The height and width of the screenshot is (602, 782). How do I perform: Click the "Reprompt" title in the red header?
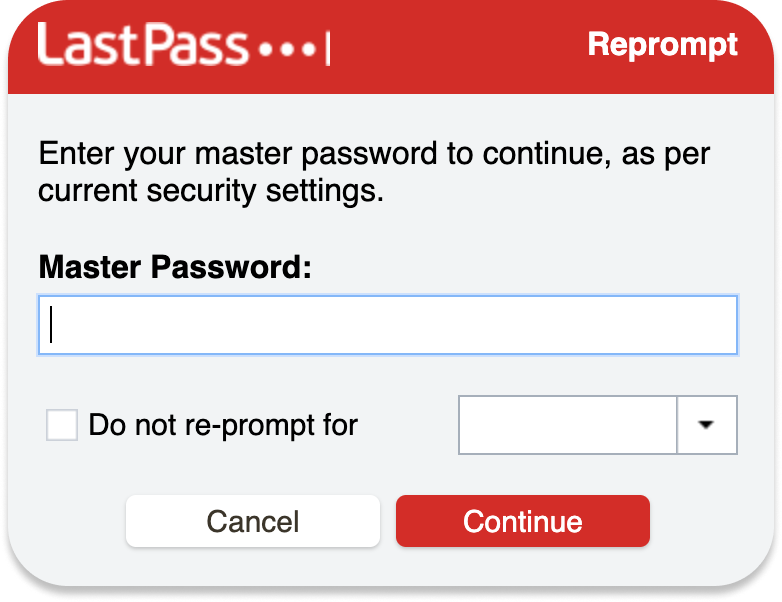pos(662,46)
